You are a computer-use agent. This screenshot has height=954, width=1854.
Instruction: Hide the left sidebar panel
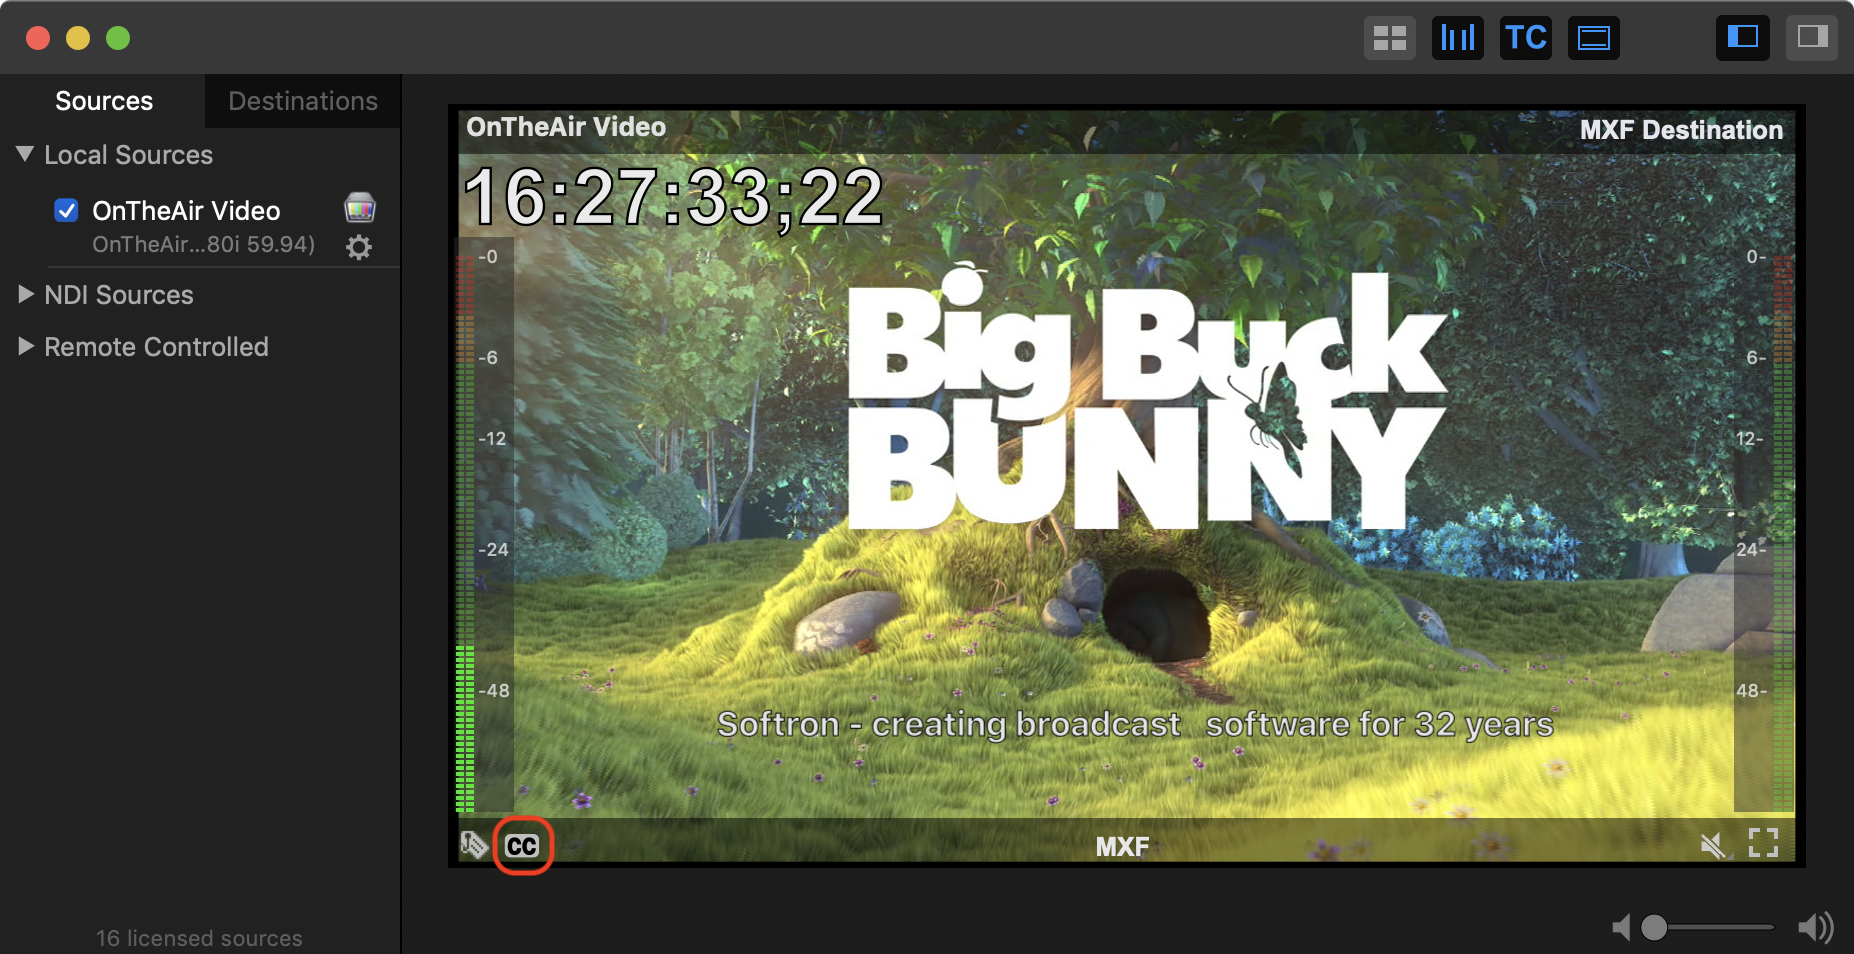[x=1743, y=38]
